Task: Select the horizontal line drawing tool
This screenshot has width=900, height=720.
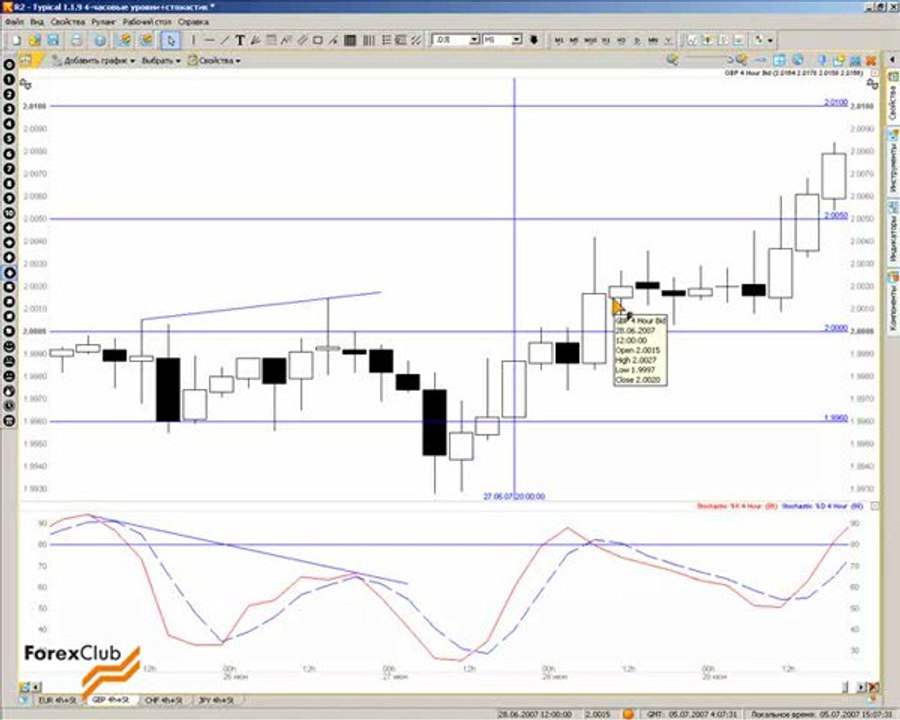Action: pyautogui.click(x=210, y=40)
